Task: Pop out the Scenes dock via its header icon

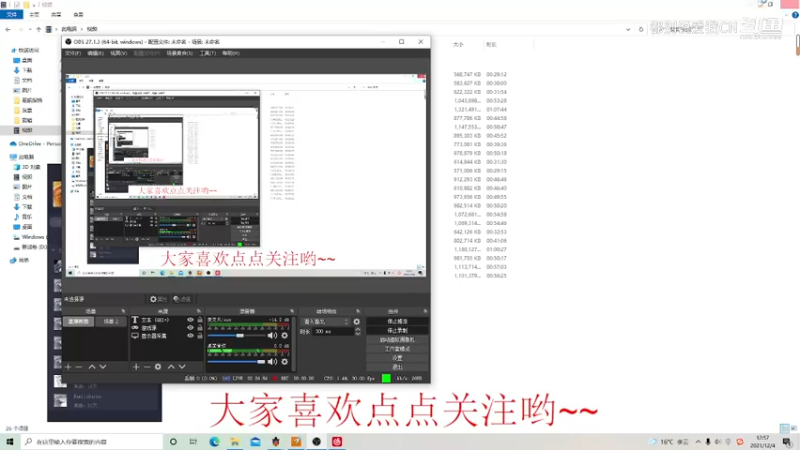Action: click(x=123, y=311)
